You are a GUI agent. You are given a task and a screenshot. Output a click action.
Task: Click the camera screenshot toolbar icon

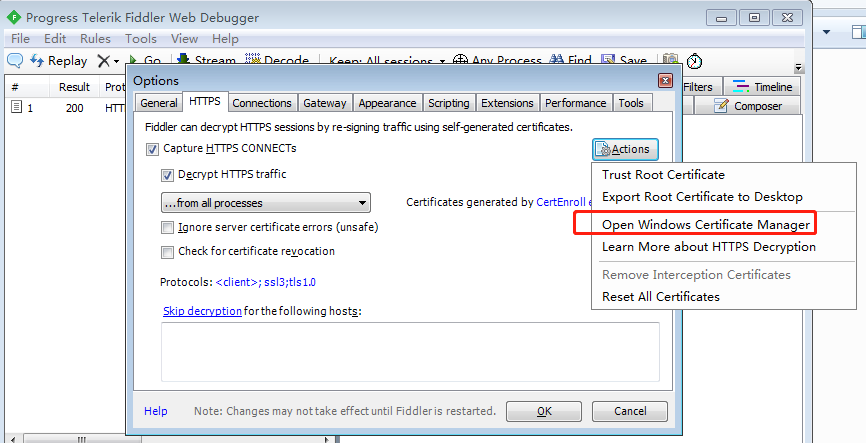(670, 61)
